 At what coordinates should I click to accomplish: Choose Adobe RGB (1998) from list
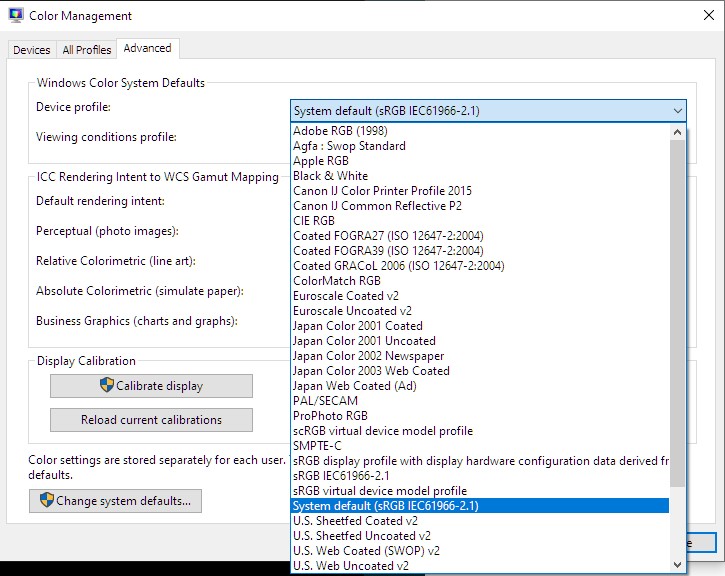tap(340, 131)
